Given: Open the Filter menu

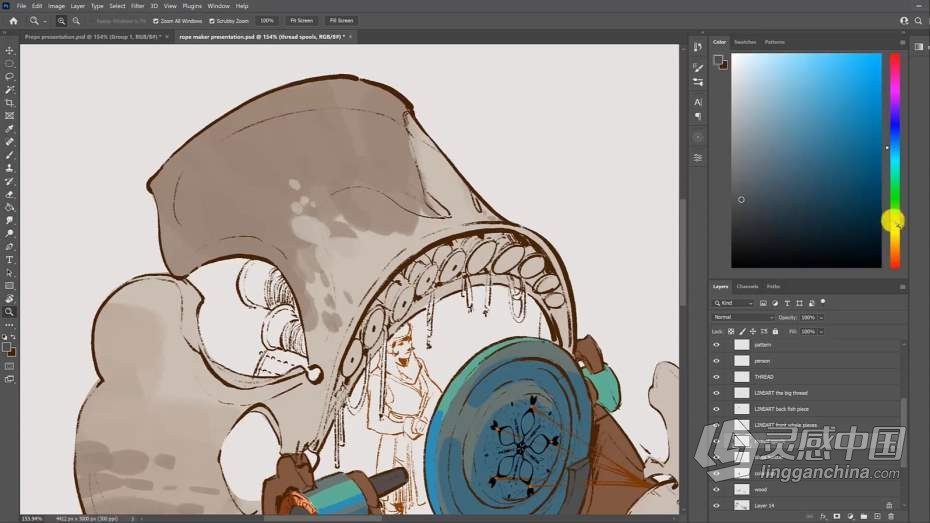Looking at the screenshot, I should coord(138,6).
